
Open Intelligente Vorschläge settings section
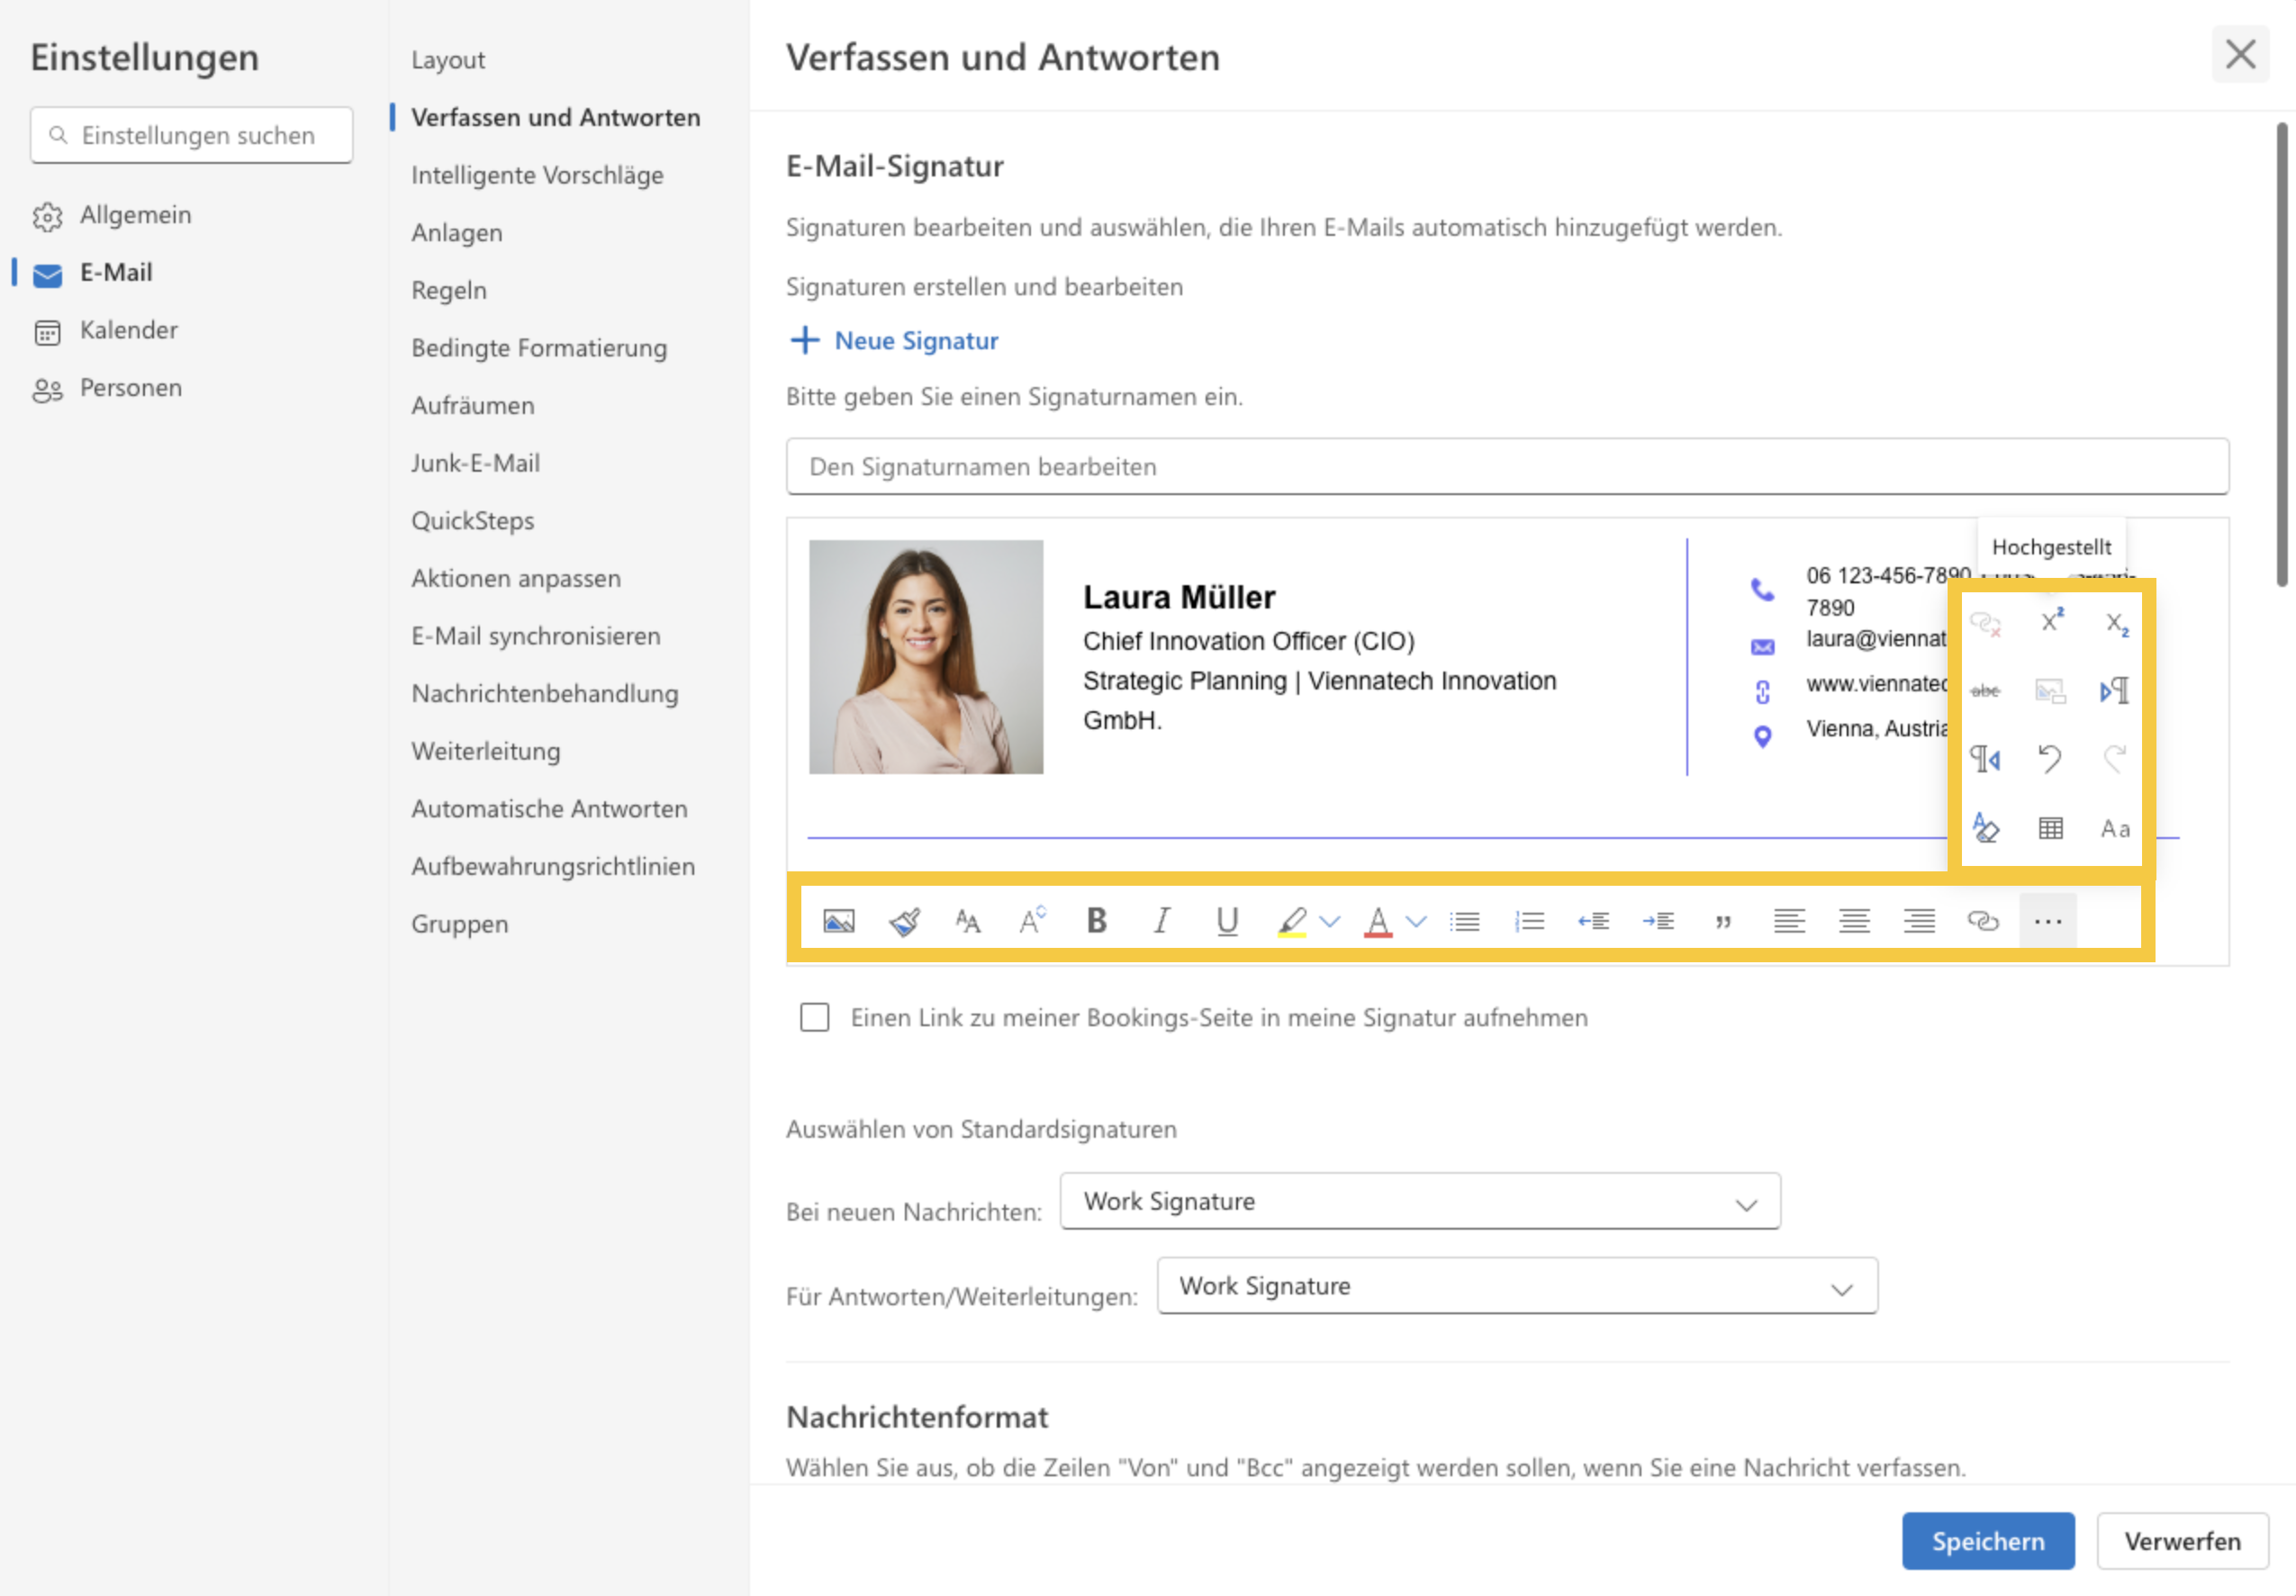click(536, 175)
